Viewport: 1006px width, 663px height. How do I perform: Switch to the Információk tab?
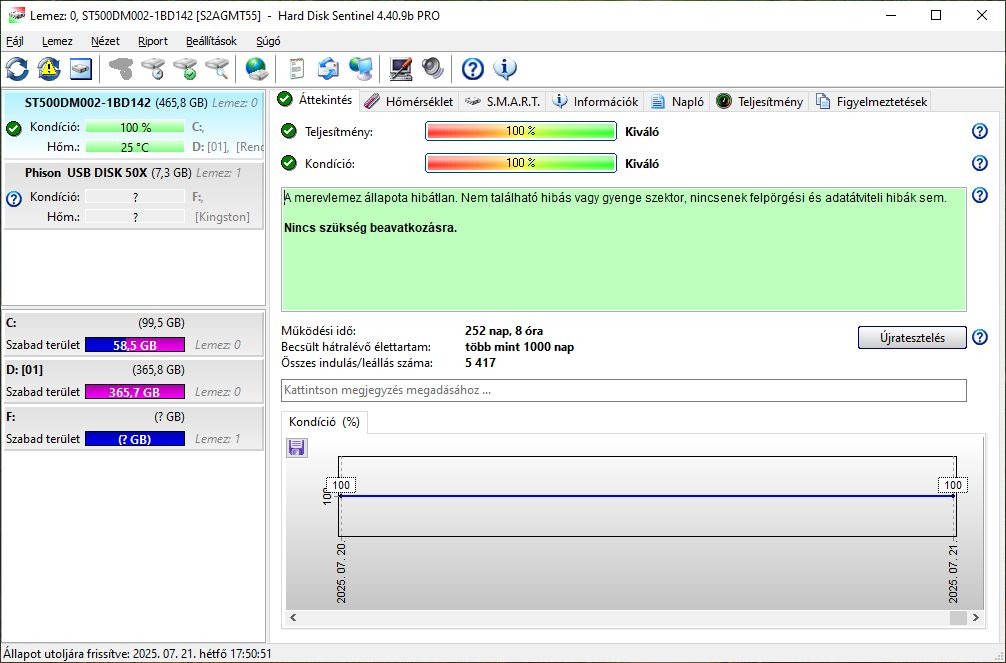click(595, 101)
